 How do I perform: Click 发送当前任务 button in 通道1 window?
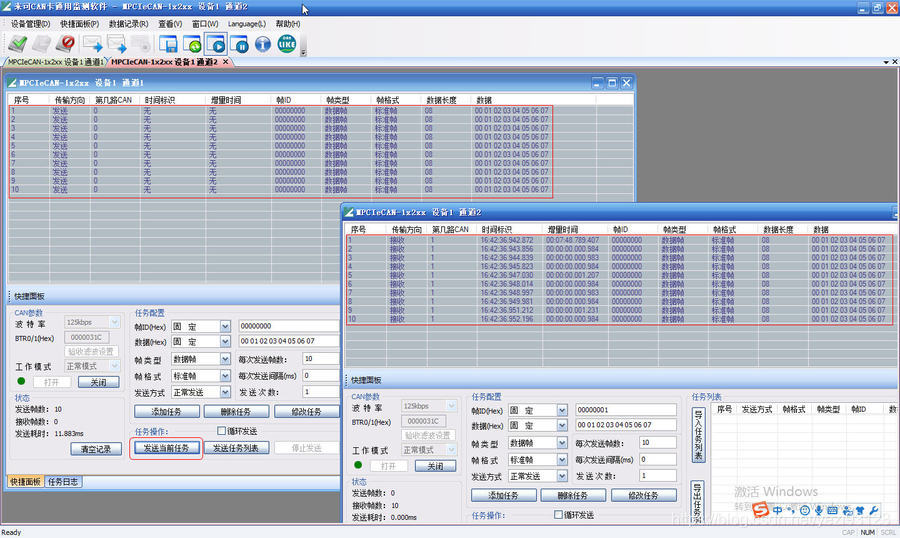[166, 448]
